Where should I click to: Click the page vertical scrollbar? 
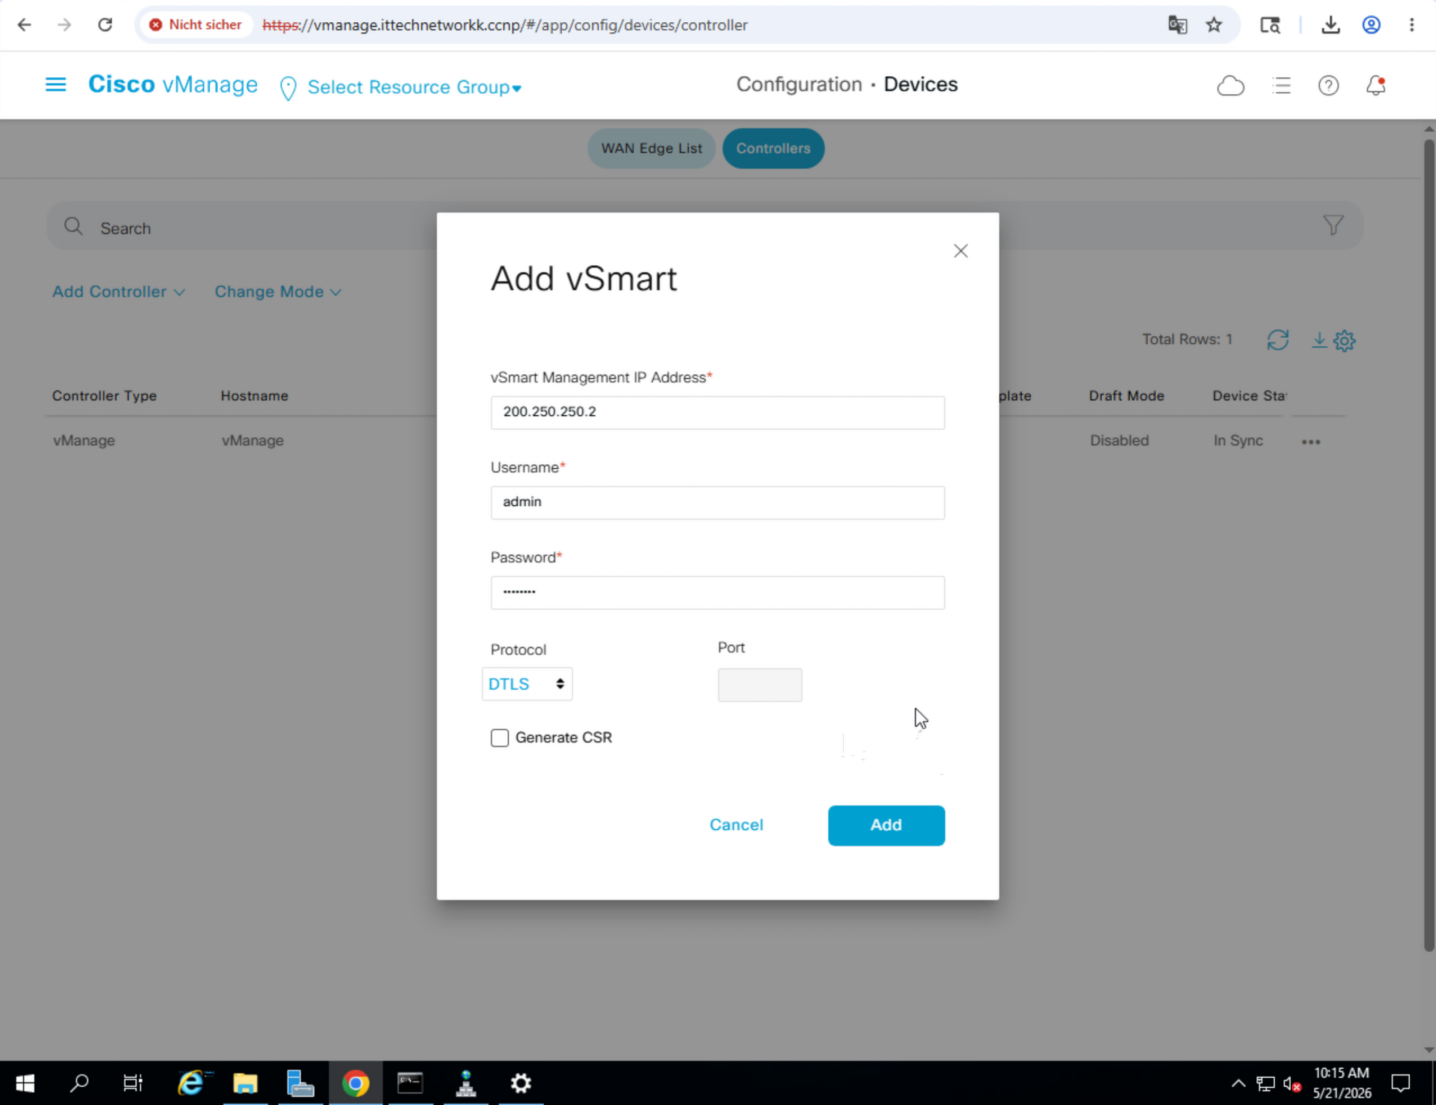[1429, 545]
